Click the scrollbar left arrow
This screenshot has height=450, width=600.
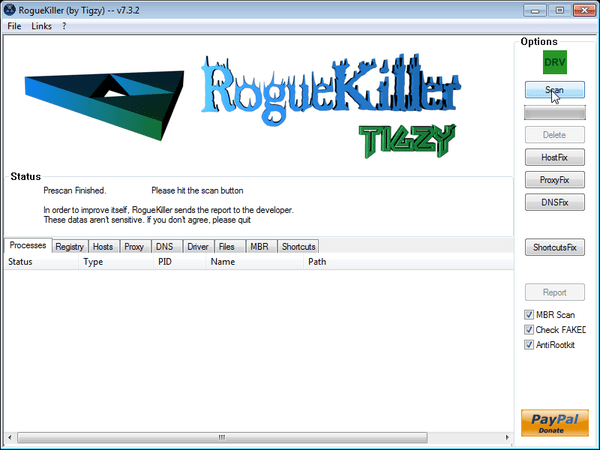click(x=10, y=437)
